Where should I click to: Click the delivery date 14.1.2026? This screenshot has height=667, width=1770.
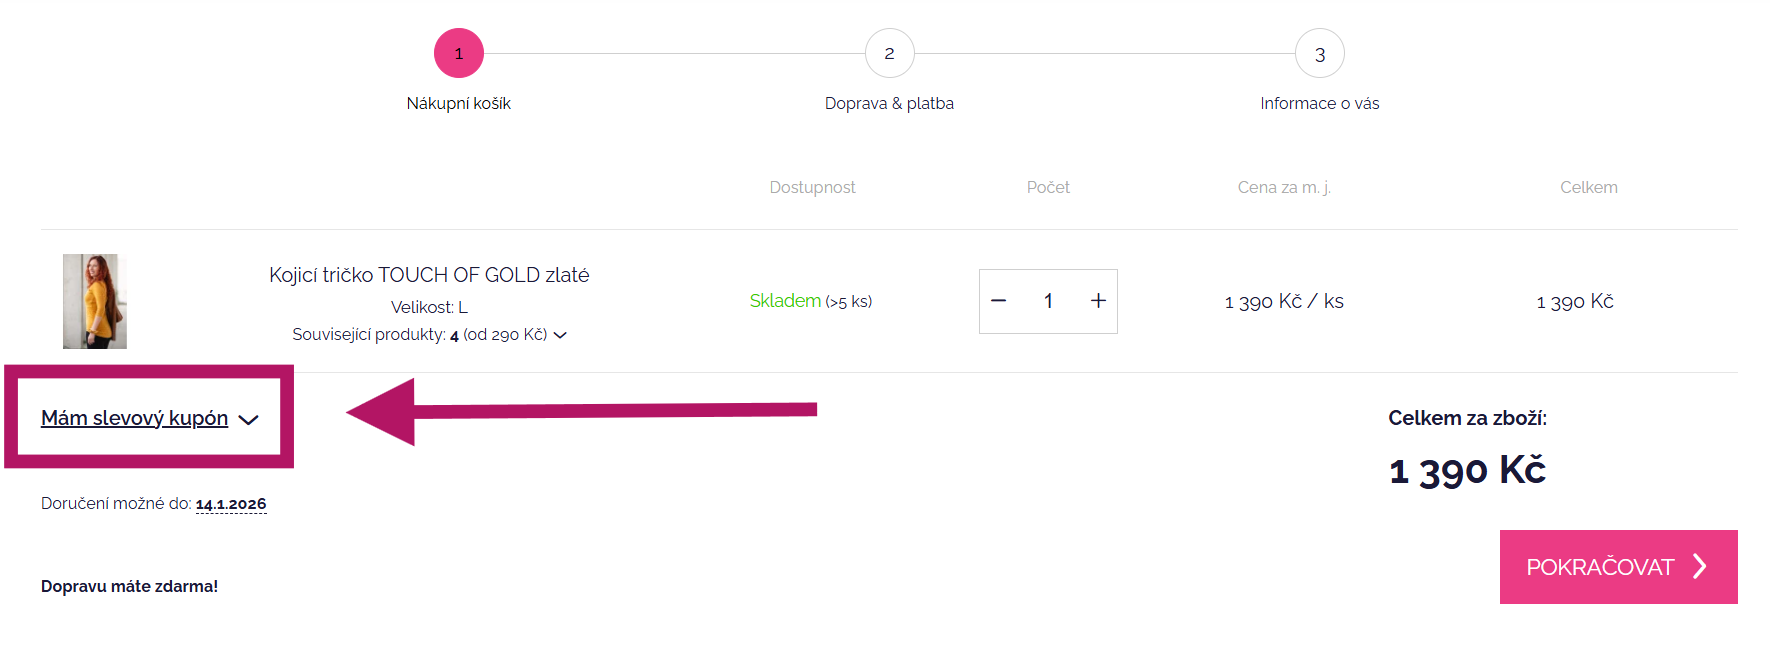pos(231,504)
